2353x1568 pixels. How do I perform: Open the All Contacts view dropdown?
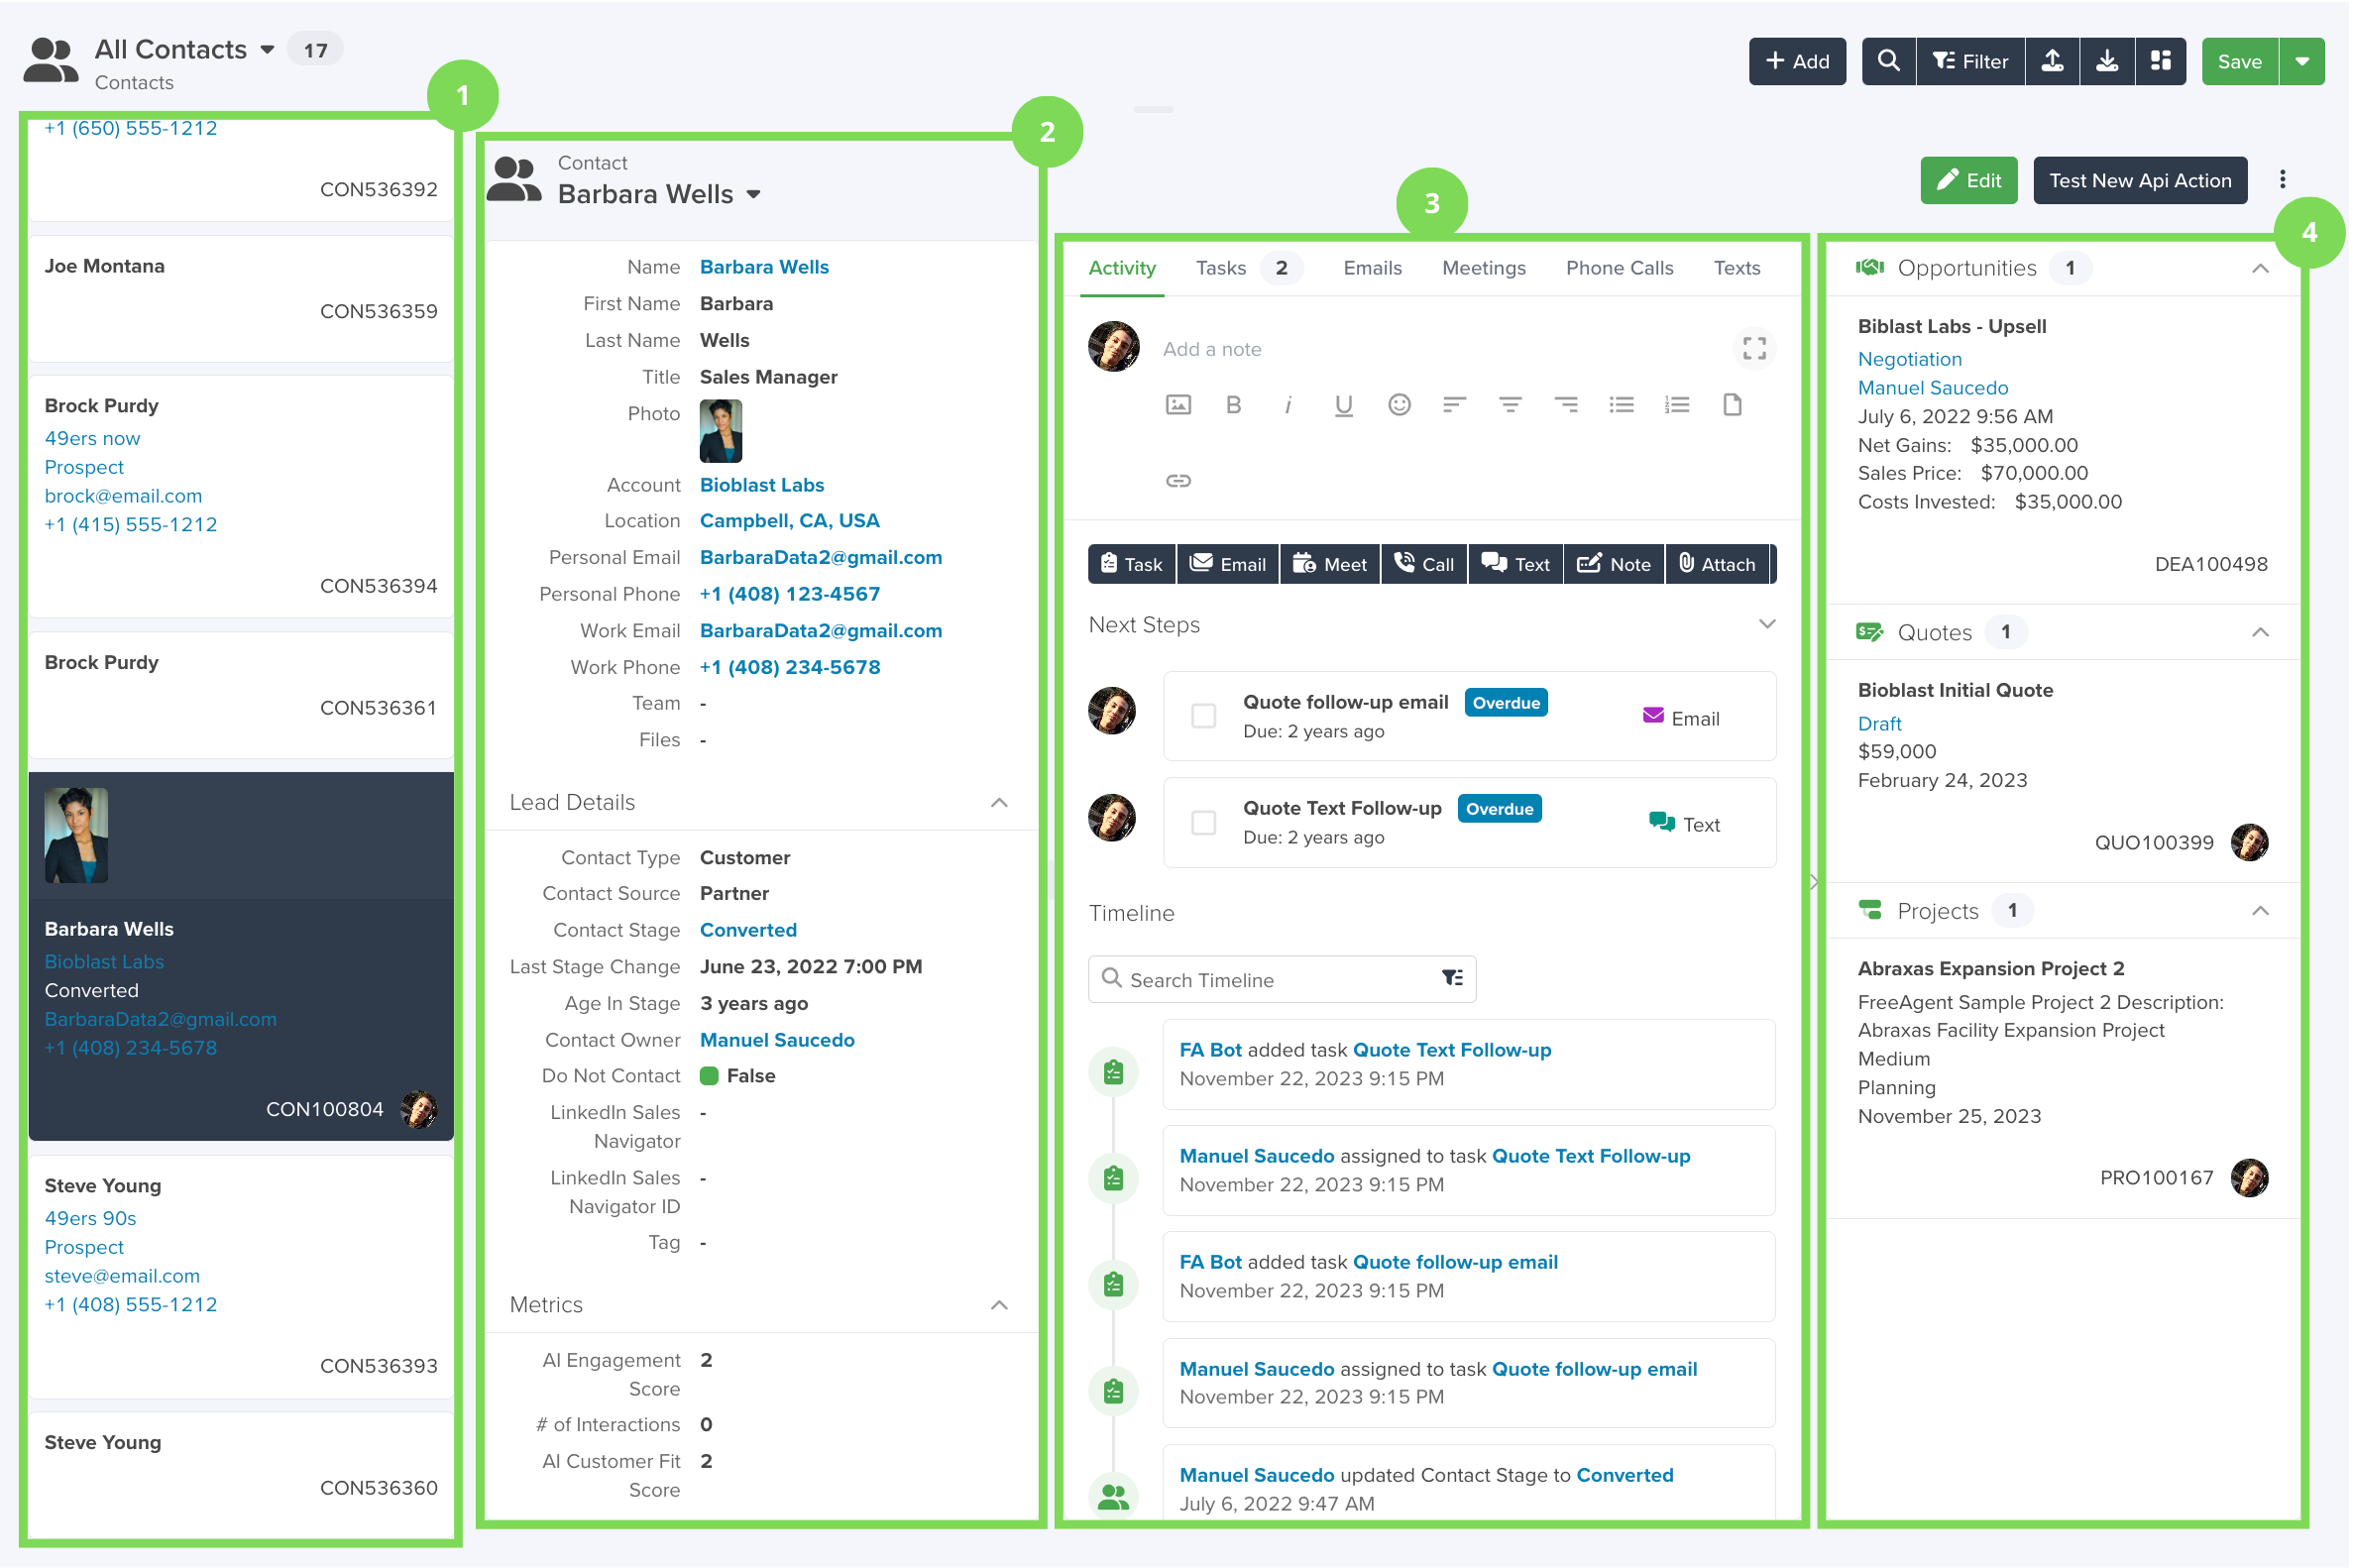tap(267, 49)
